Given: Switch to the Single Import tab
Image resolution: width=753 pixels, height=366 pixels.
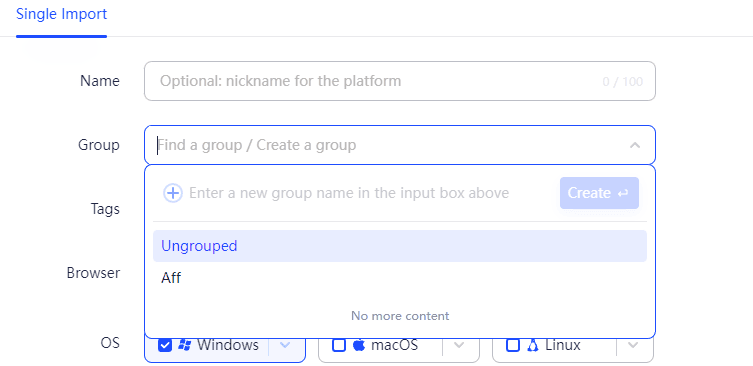Looking at the screenshot, I should click(x=61, y=14).
